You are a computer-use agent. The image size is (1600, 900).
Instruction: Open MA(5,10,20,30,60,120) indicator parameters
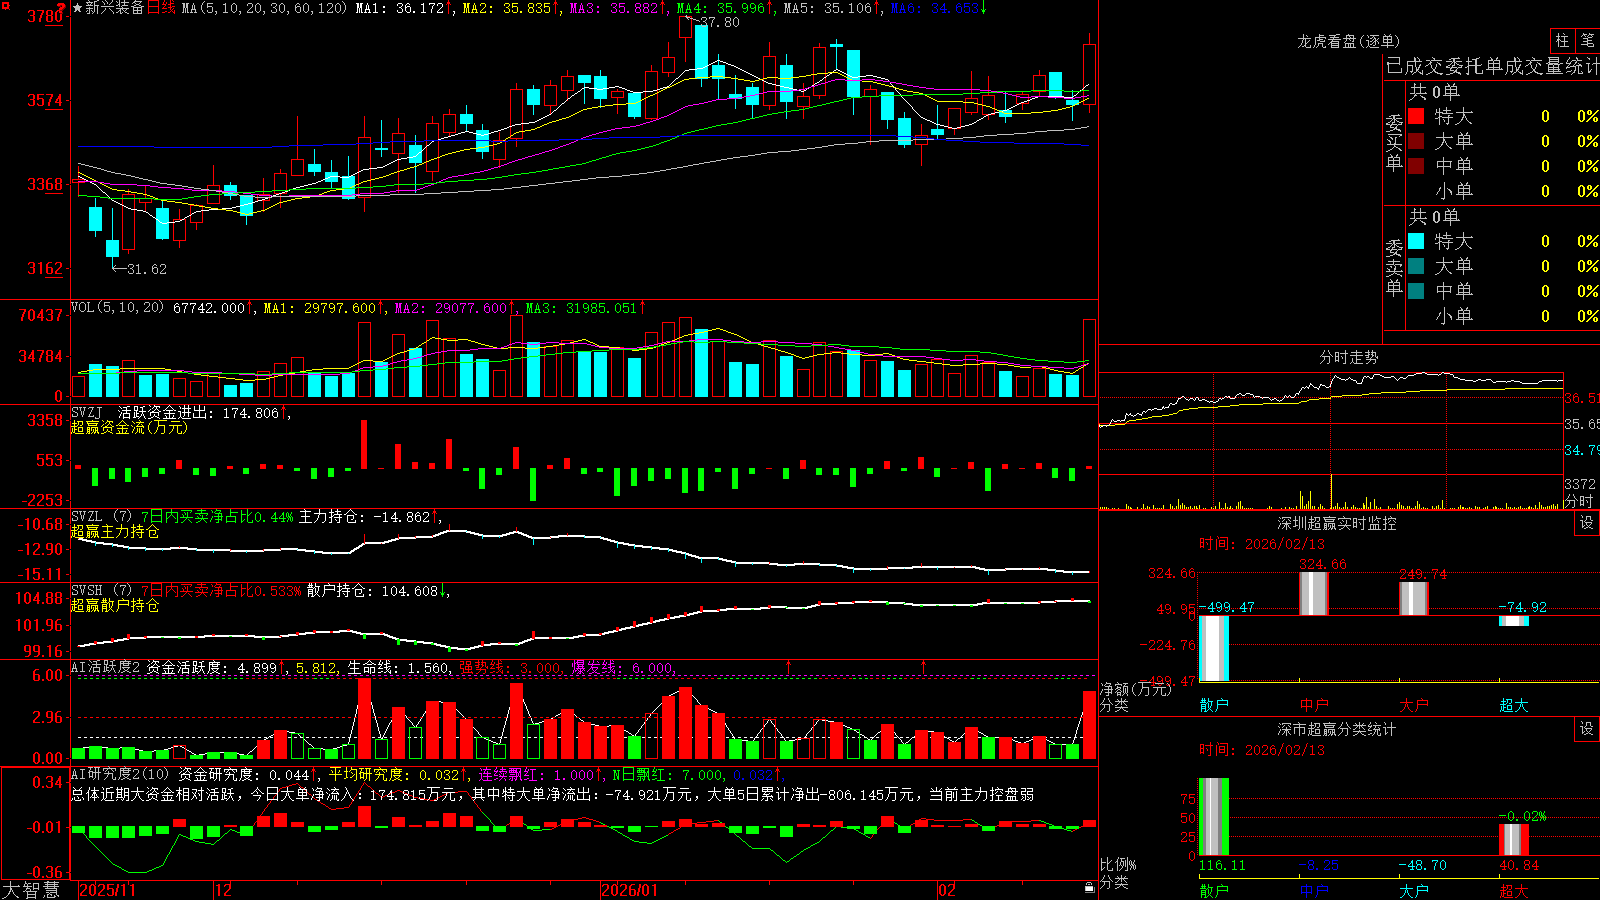(264, 8)
